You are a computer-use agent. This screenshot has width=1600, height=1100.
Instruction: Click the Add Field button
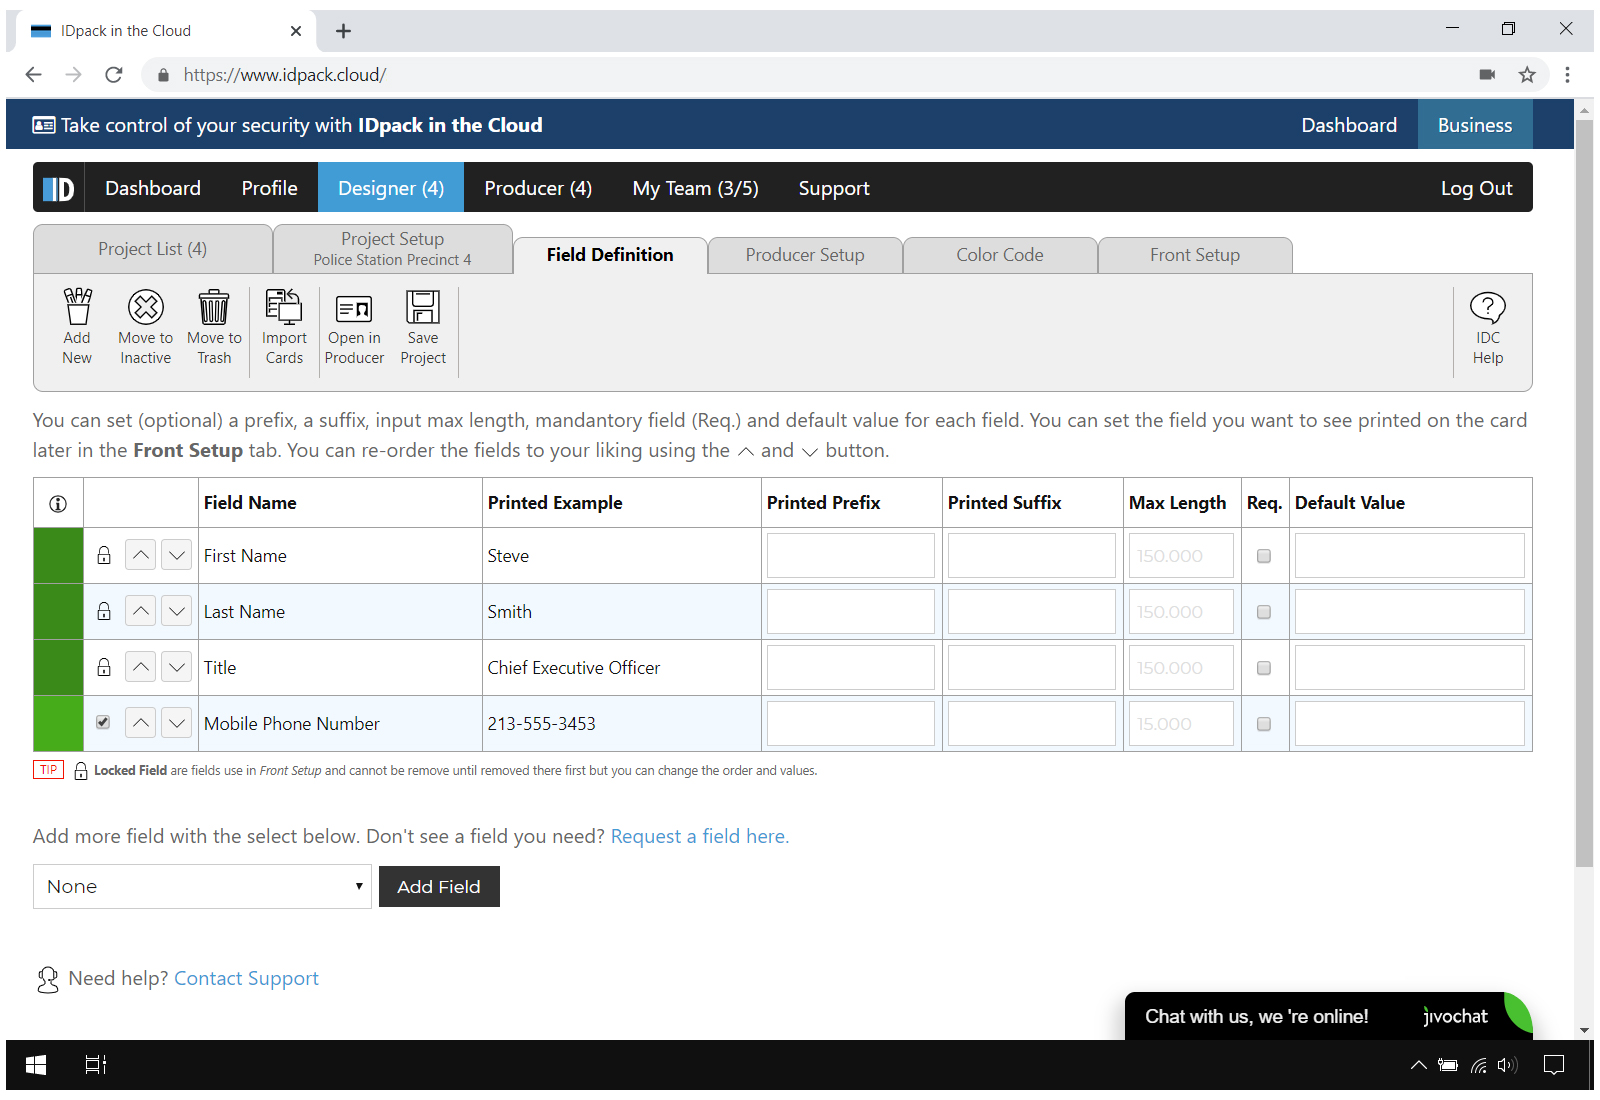click(439, 887)
